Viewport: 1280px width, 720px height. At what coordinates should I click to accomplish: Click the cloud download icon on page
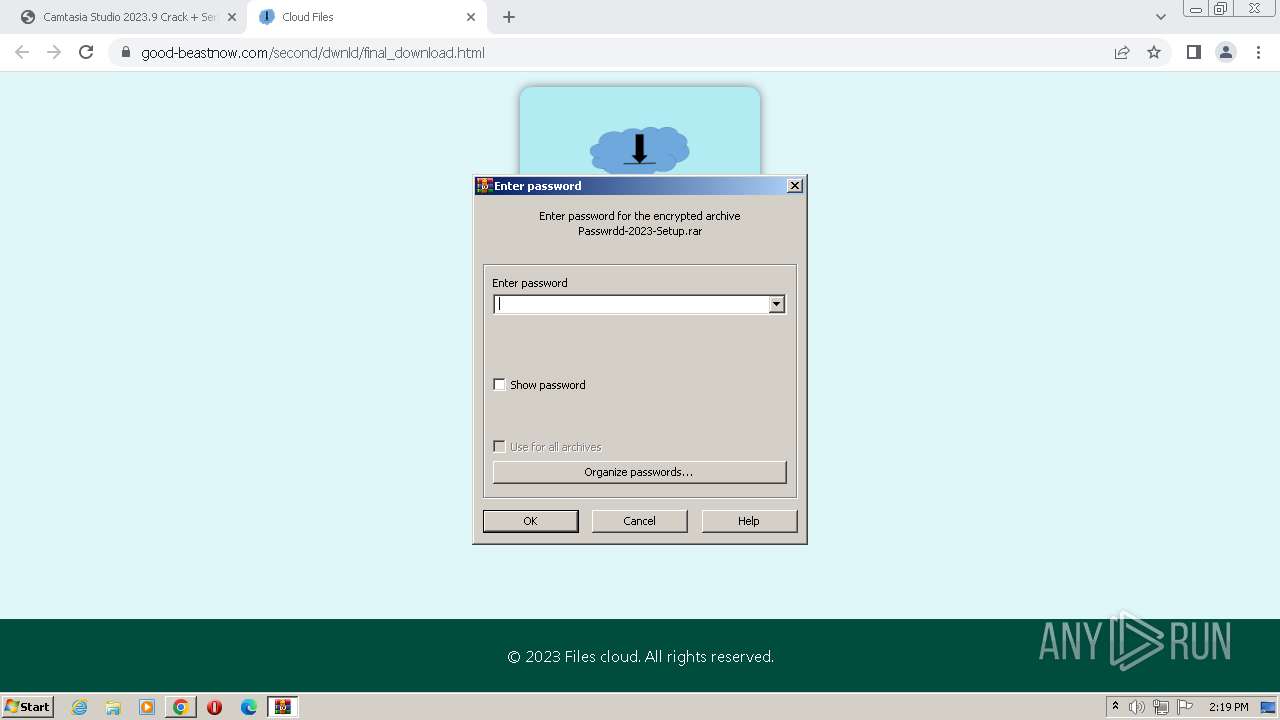click(640, 150)
